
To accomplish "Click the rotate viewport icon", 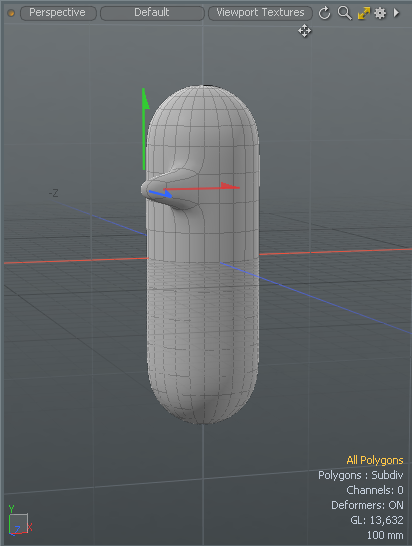I will click(x=325, y=13).
